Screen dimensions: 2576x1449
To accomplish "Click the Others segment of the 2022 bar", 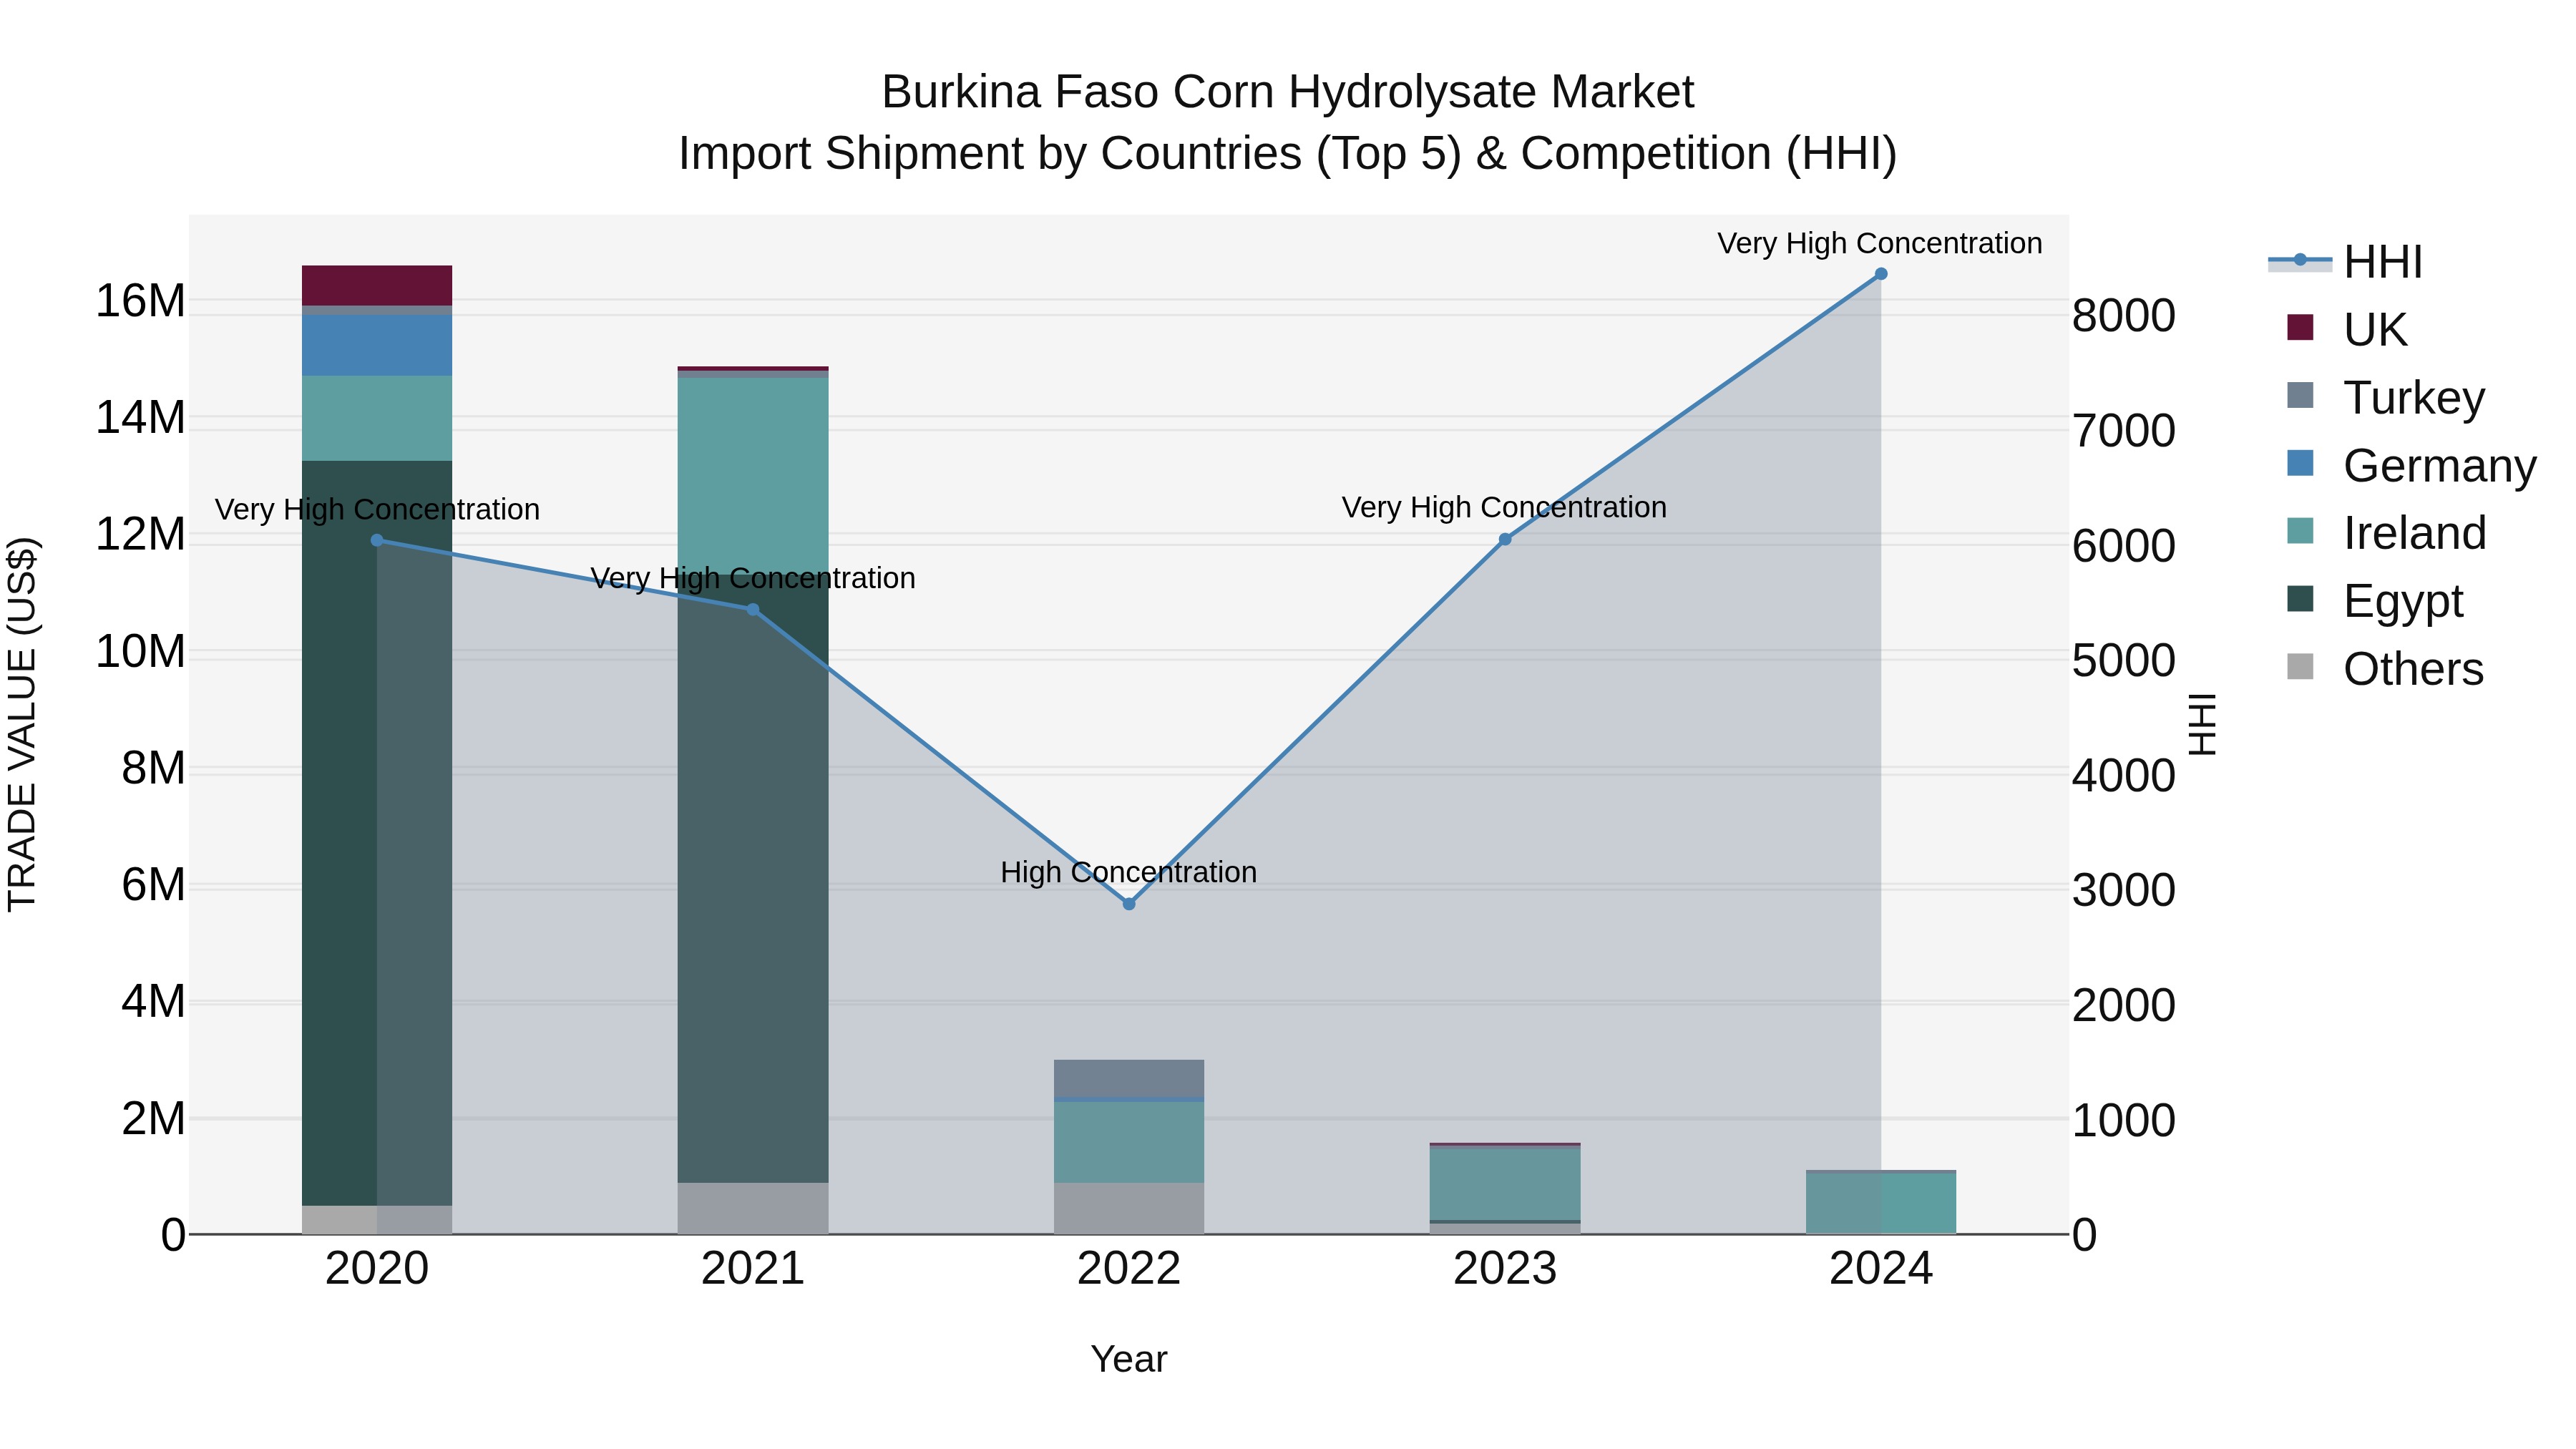I will click(x=1129, y=1208).
